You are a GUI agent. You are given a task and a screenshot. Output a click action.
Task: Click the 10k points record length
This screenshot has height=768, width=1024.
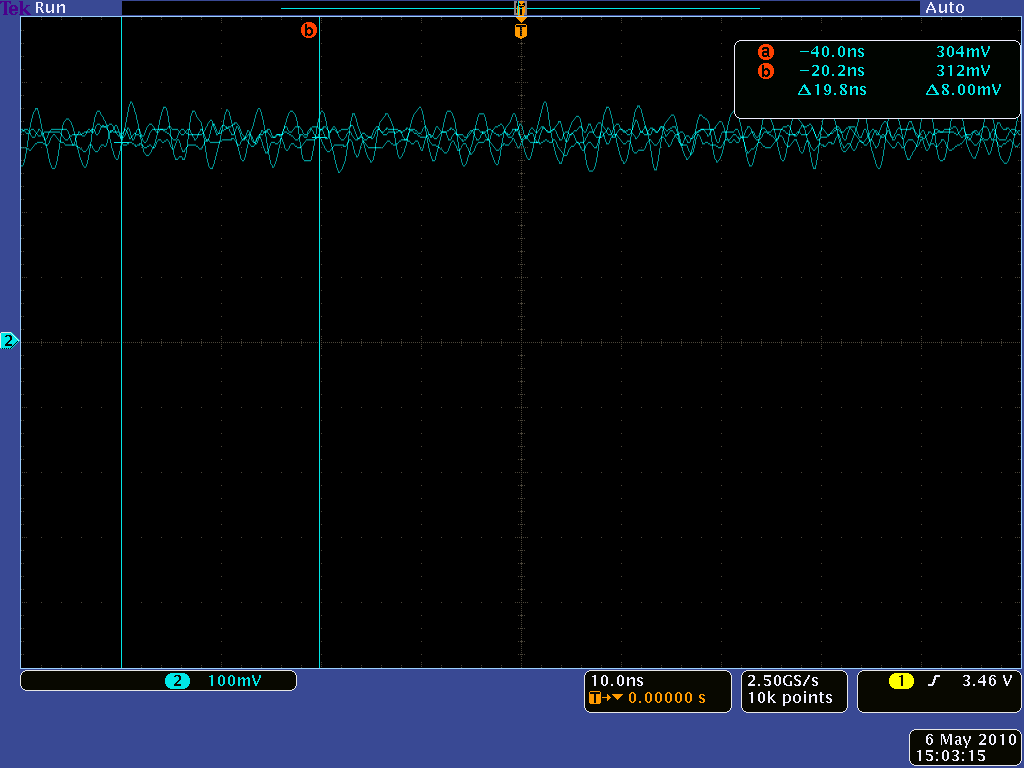point(790,698)
